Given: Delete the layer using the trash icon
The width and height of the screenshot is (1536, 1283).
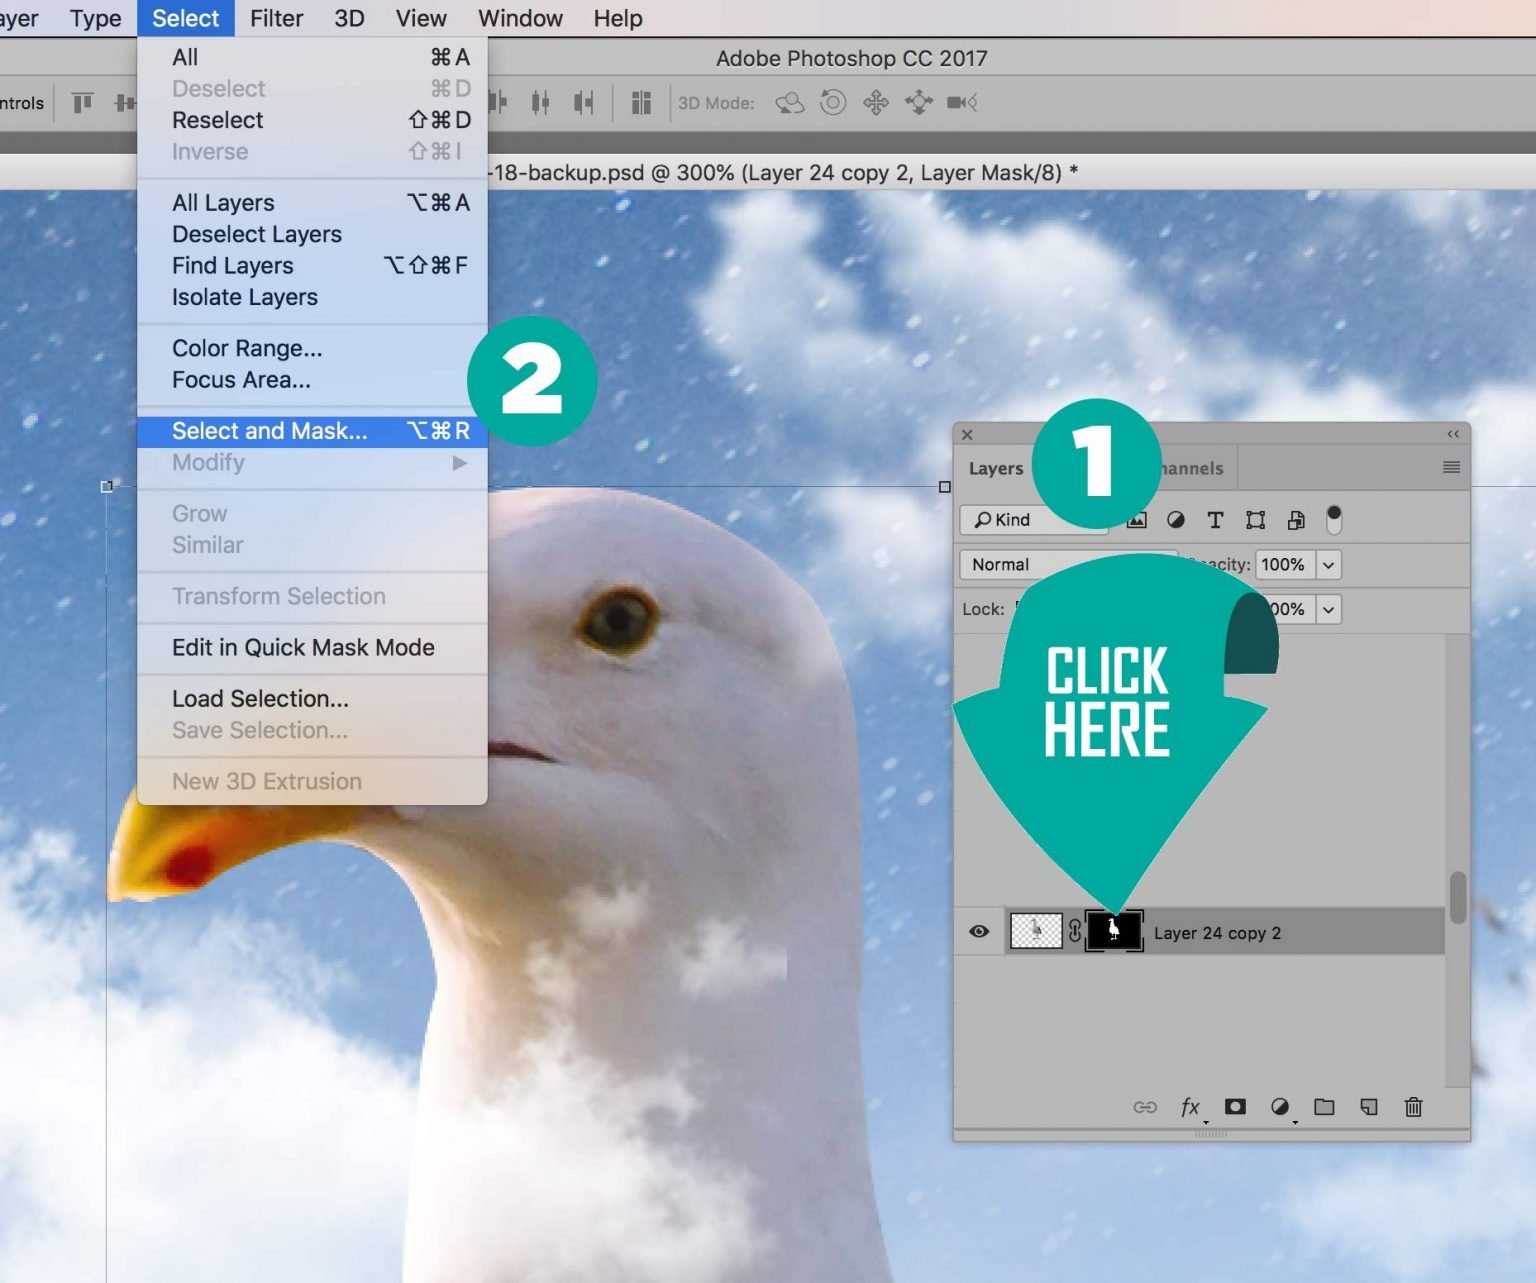Looking at the screenshot, I should coord(1413,1107).
